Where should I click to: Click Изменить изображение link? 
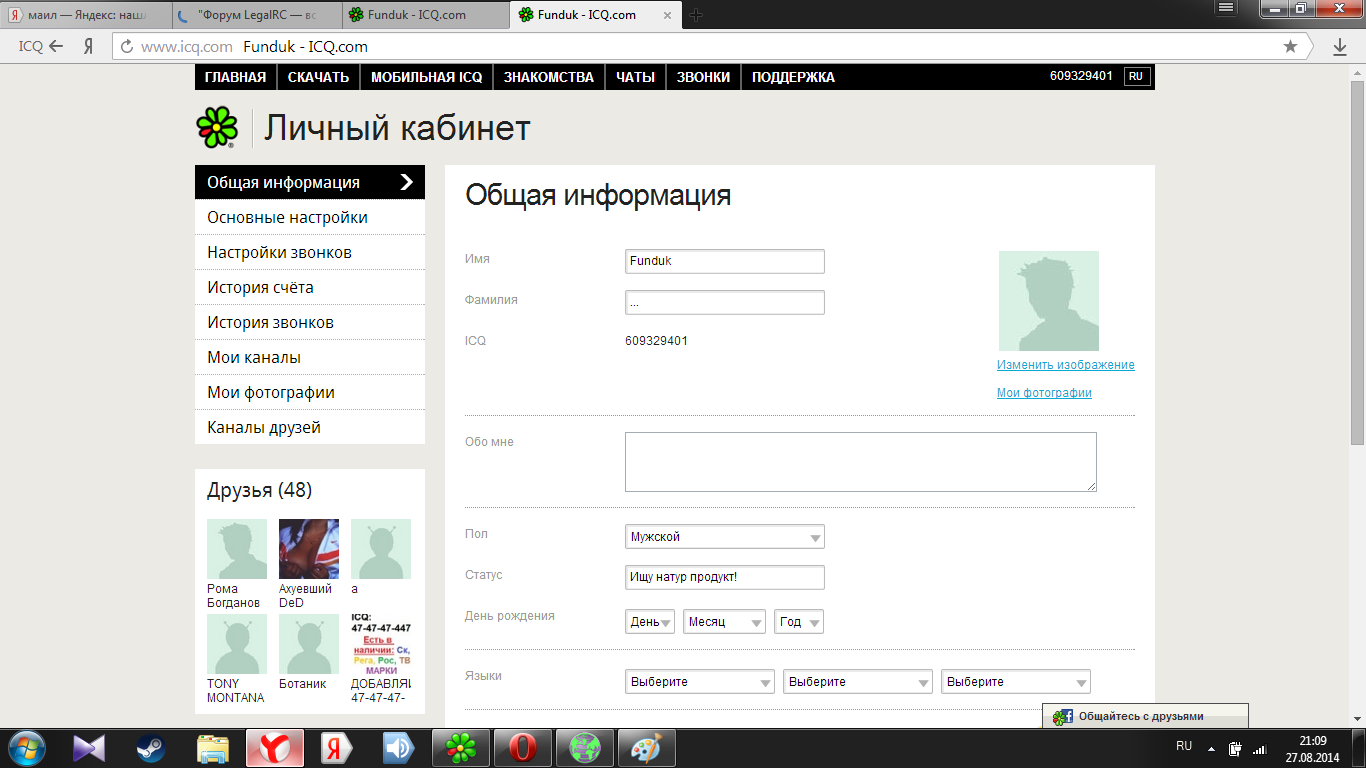coord(1066,365)
